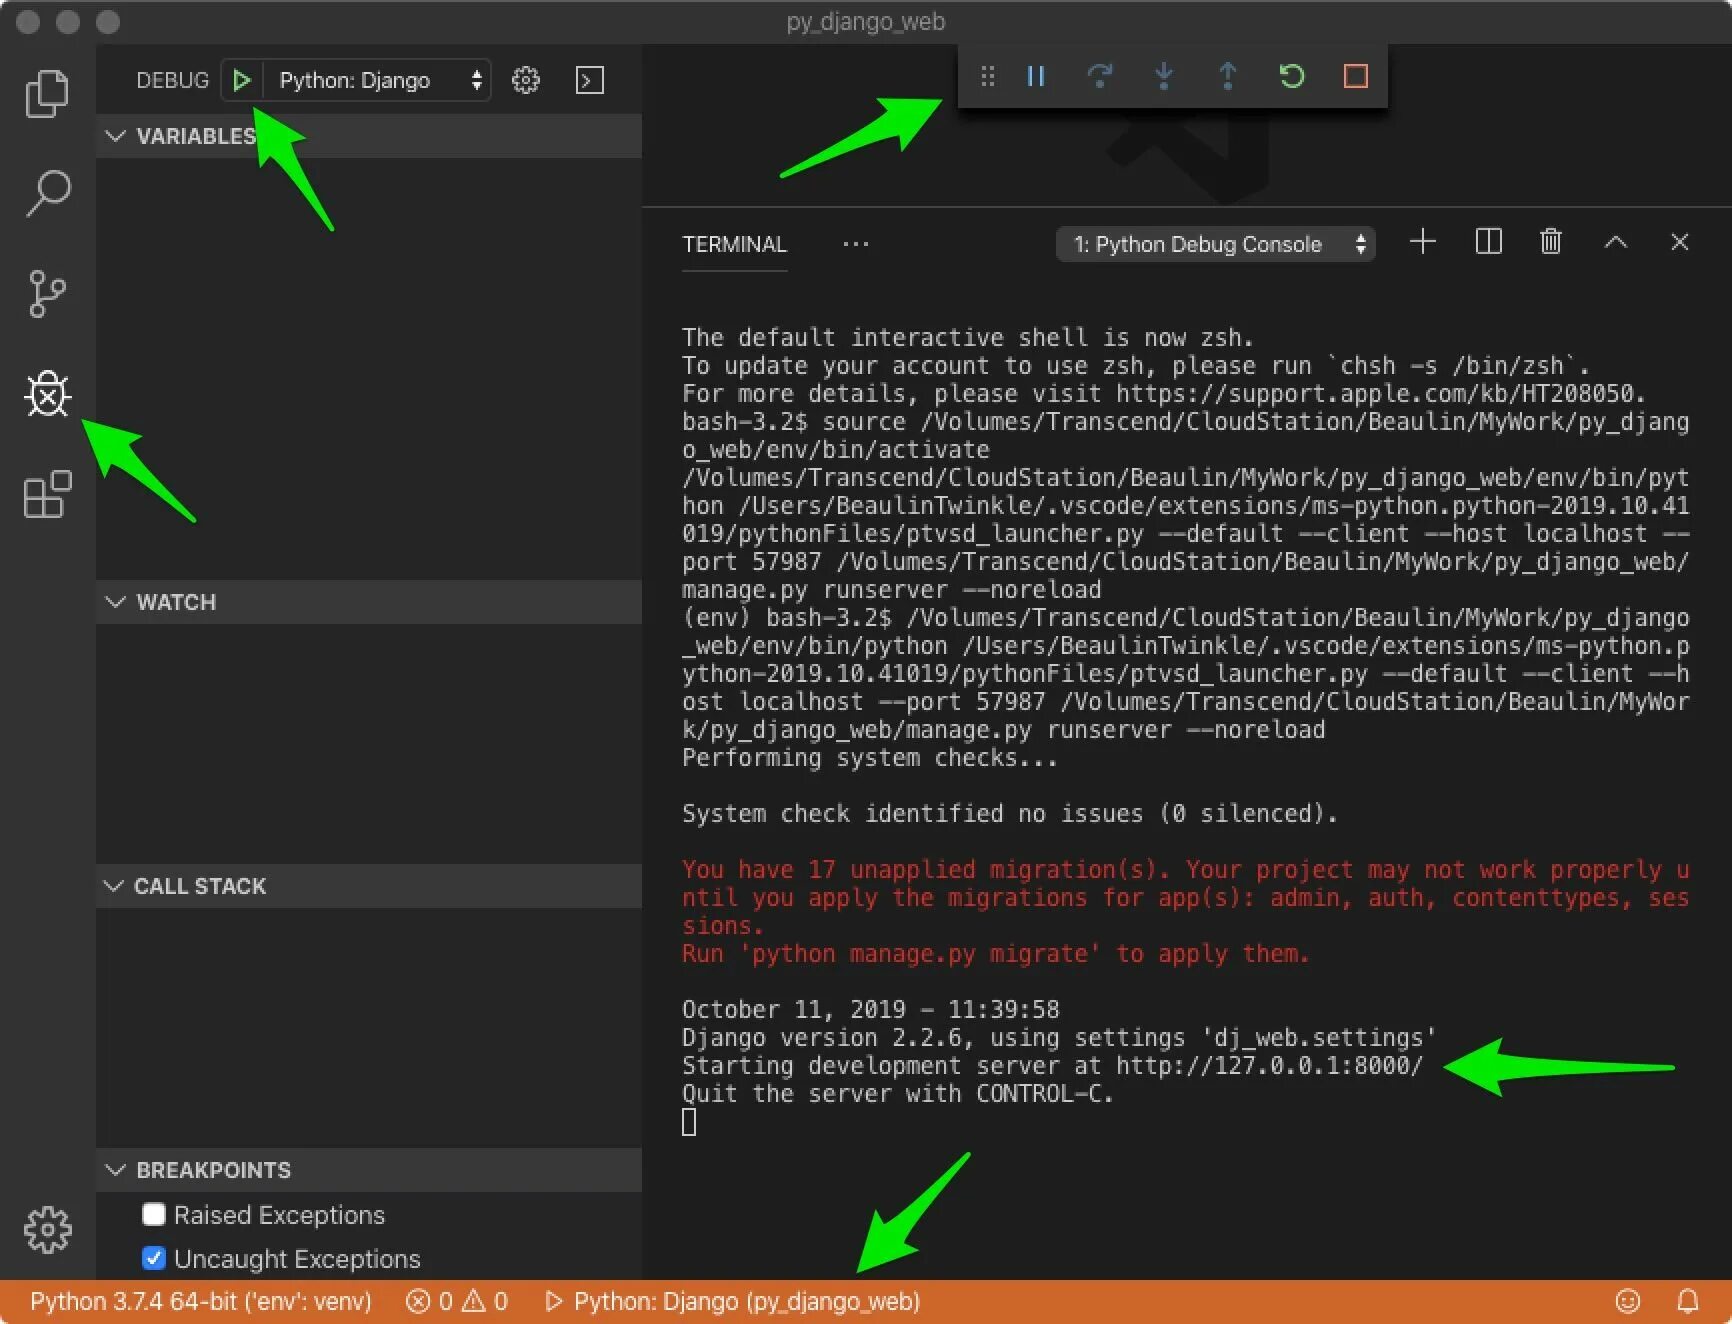Screen dimensions: 1732x1324
Task: Open the Debug view bug icon
Action: [x=47, y=394]
